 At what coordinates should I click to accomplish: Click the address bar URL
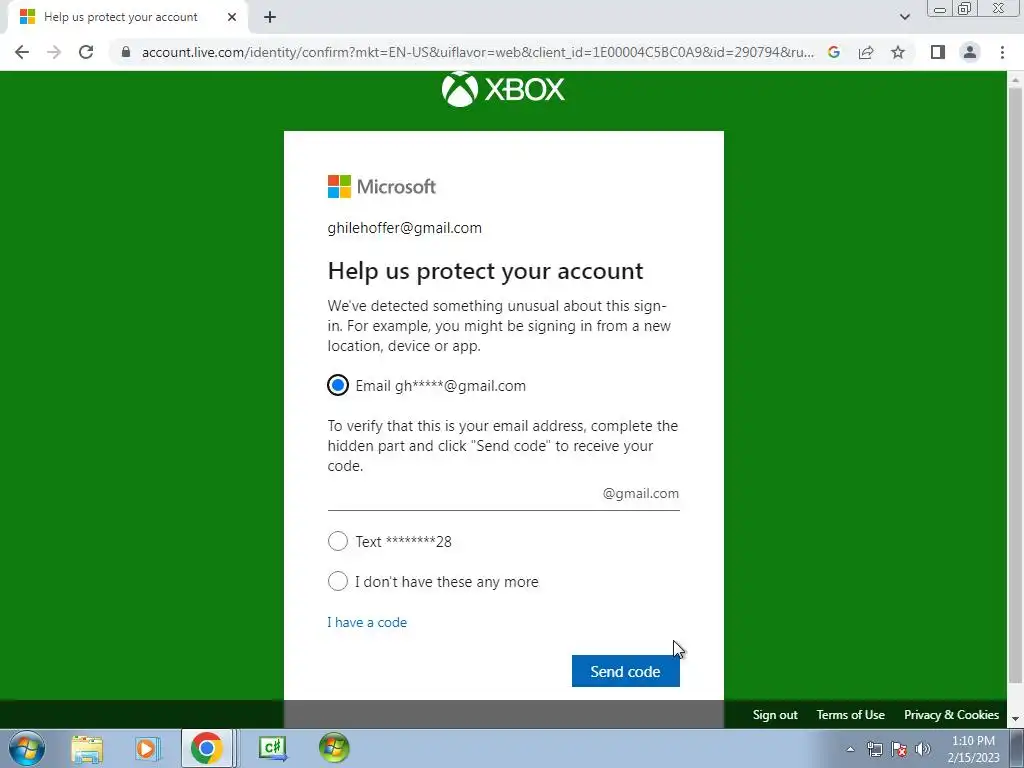[x=477, y=52]
